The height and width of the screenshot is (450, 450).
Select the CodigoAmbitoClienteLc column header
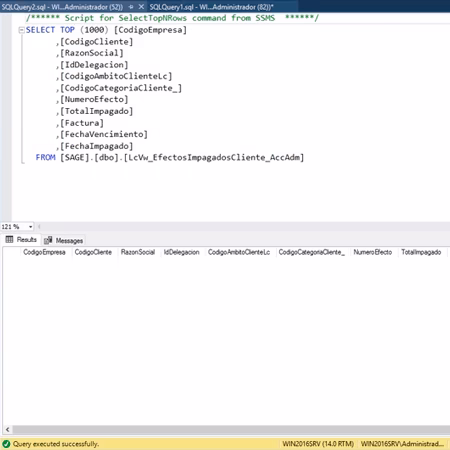click(x=239, y=252)
